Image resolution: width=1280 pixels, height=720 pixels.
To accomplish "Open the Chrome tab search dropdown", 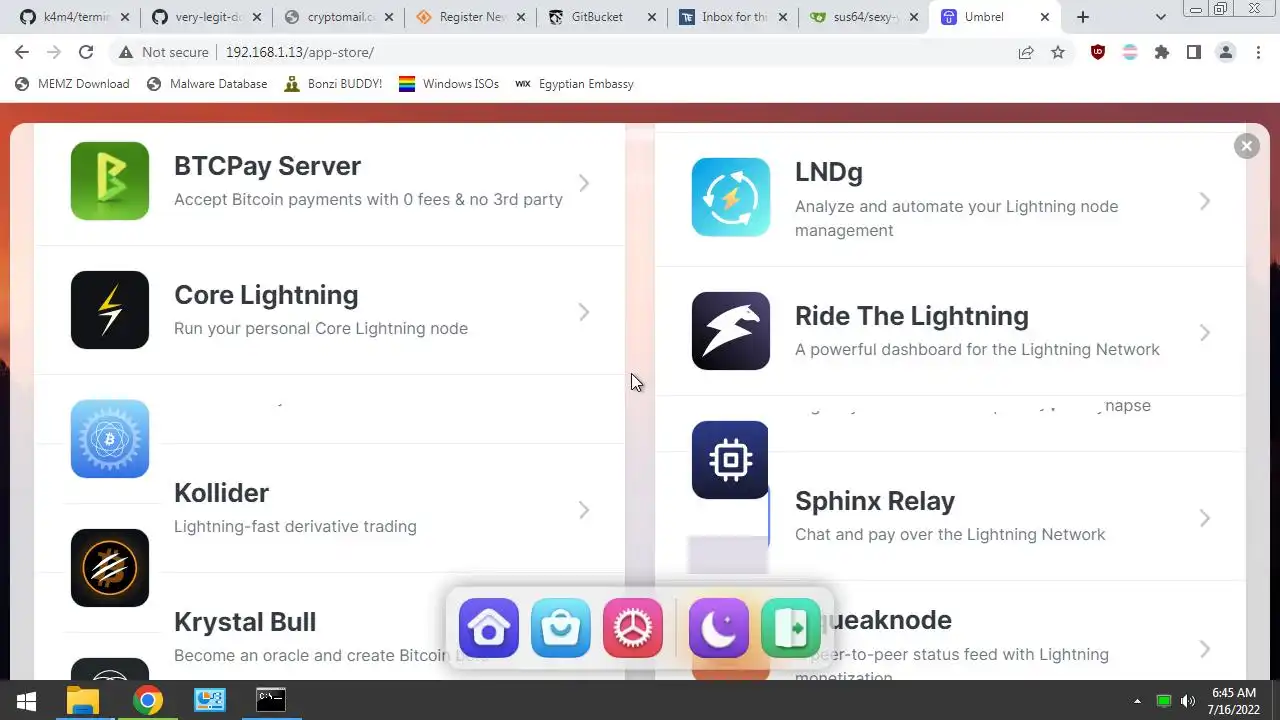I will click(1160, 17).
